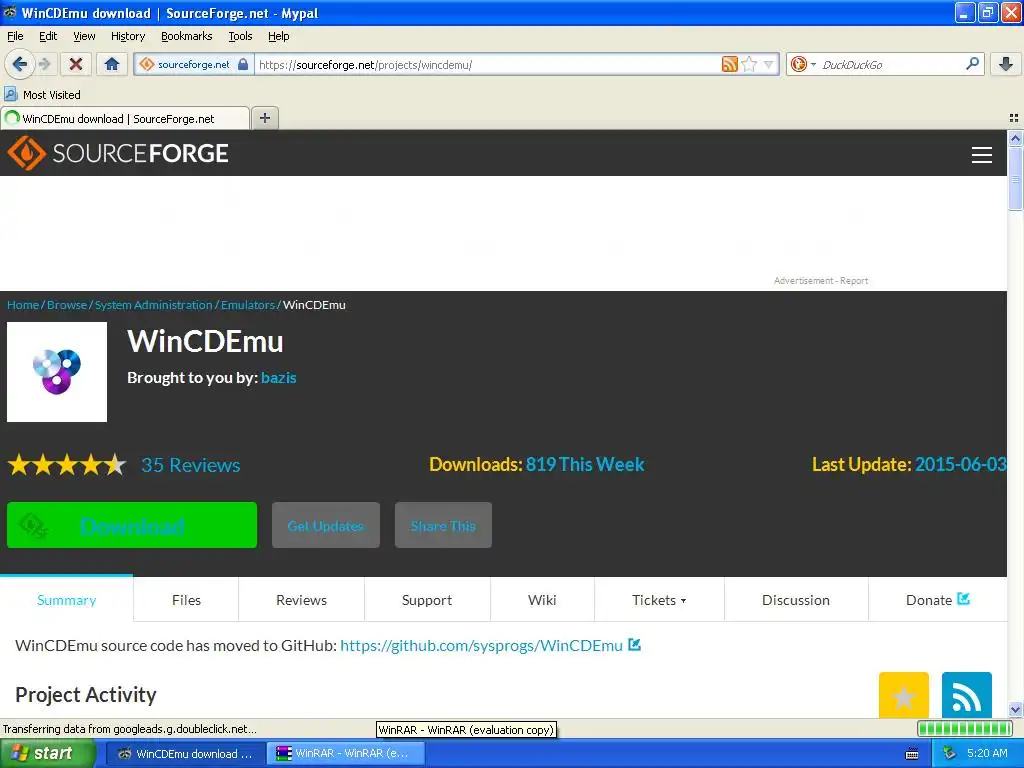Screen dimensions: 1024x768
Task: Click the sourceforge.net site identity button
Action: 193,64
